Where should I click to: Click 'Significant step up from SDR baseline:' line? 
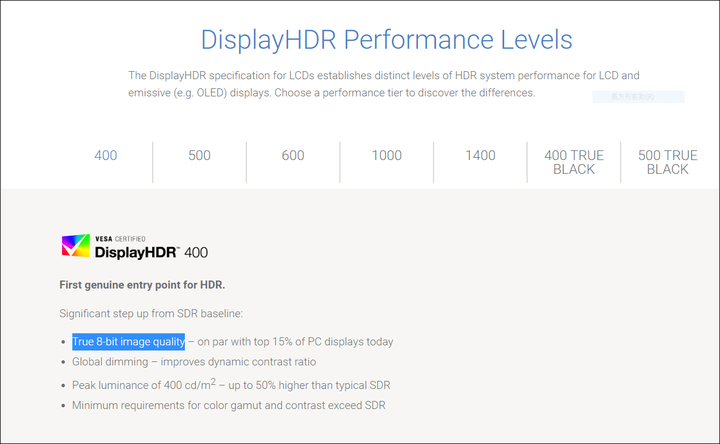(151, 314)
